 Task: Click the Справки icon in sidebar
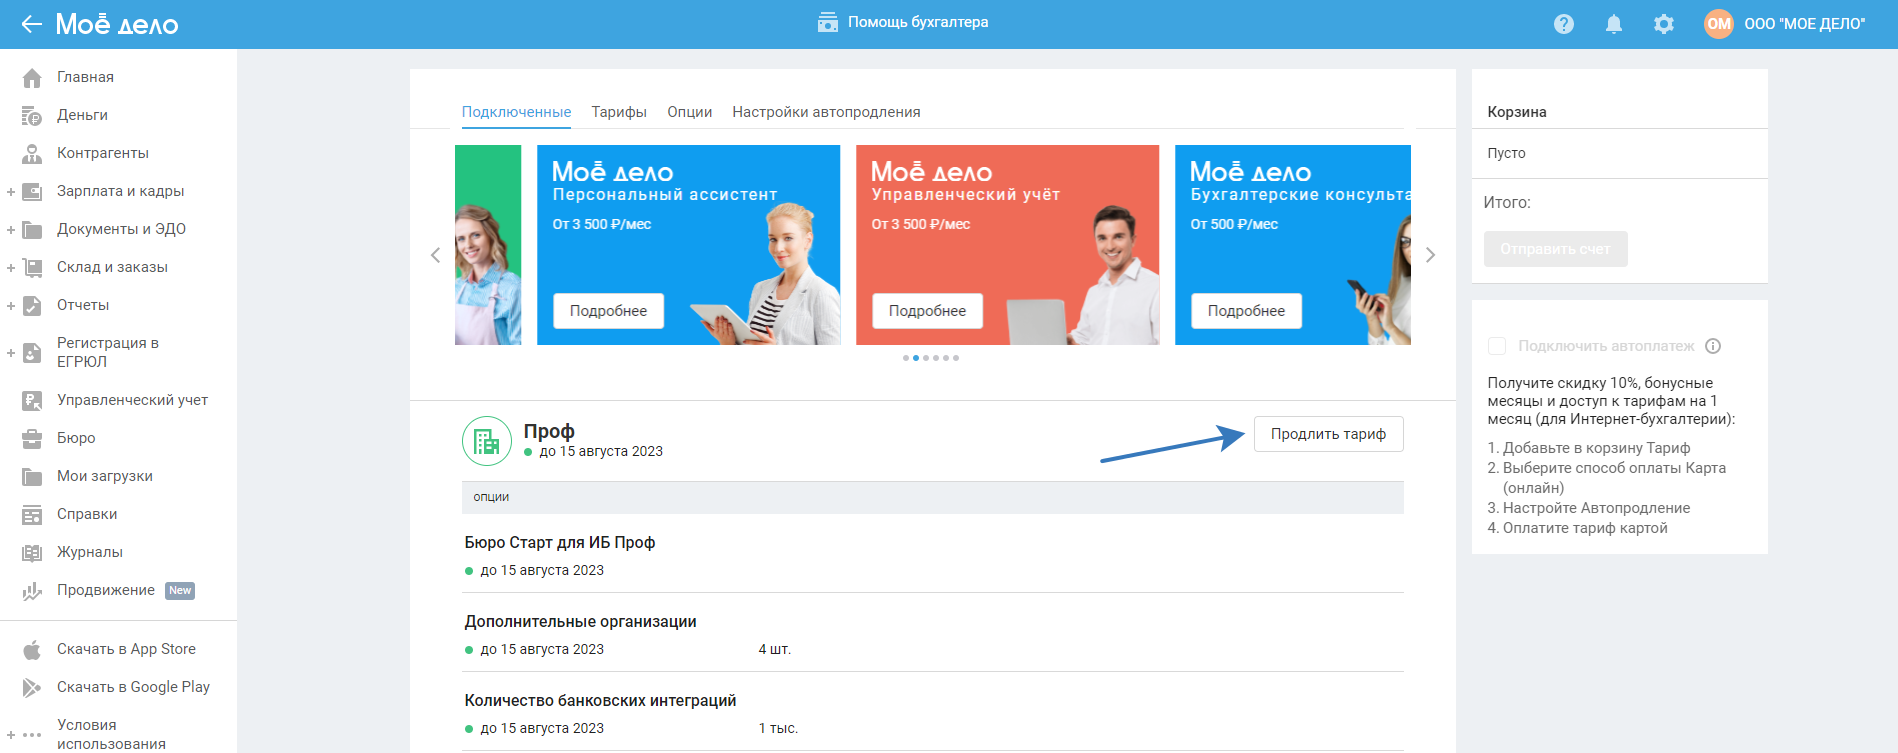(x=32, y=515)
